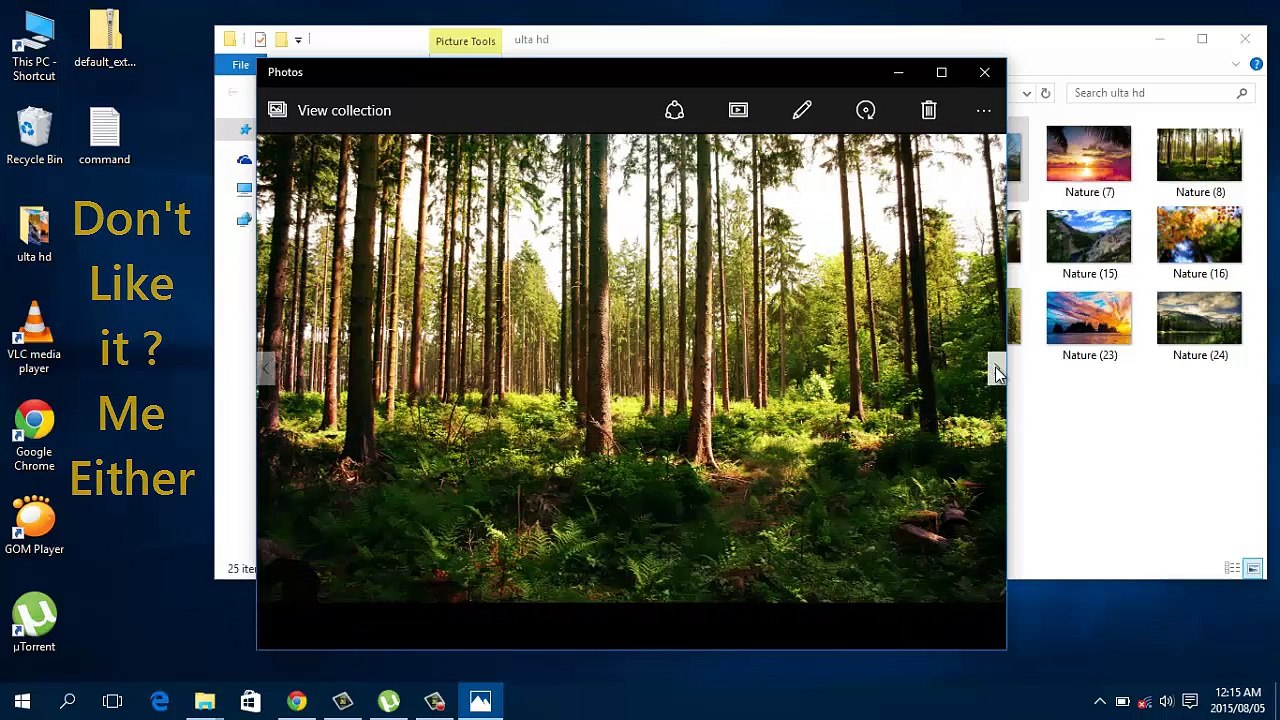
Task: Click the magnifier icon in Explorer search box
Action: click(1242, 93)
